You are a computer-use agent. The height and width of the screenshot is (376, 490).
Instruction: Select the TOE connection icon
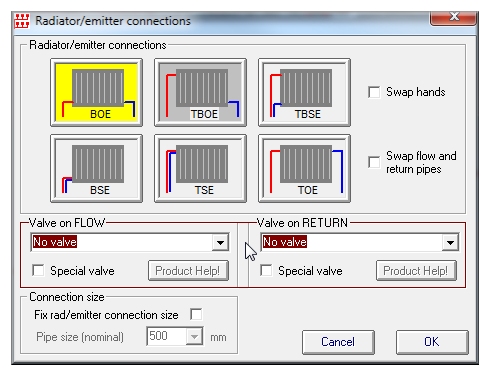point(304,168)
